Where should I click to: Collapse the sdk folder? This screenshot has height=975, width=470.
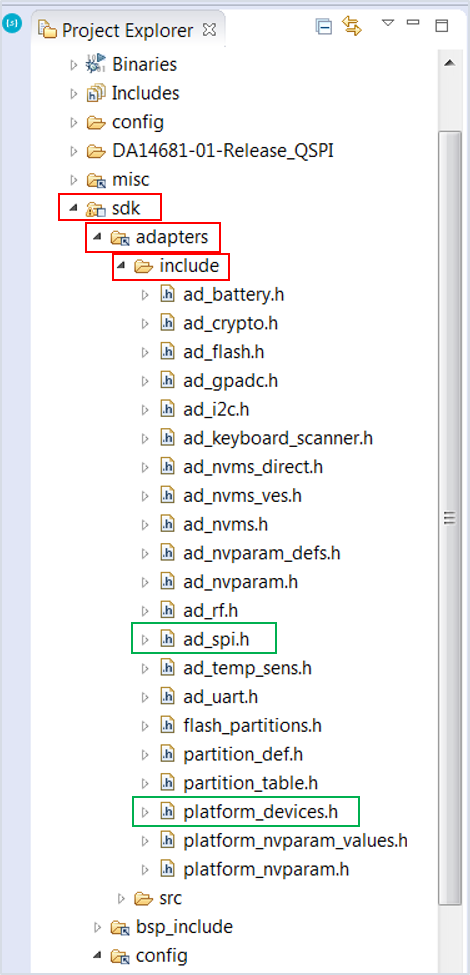point(74,209)
